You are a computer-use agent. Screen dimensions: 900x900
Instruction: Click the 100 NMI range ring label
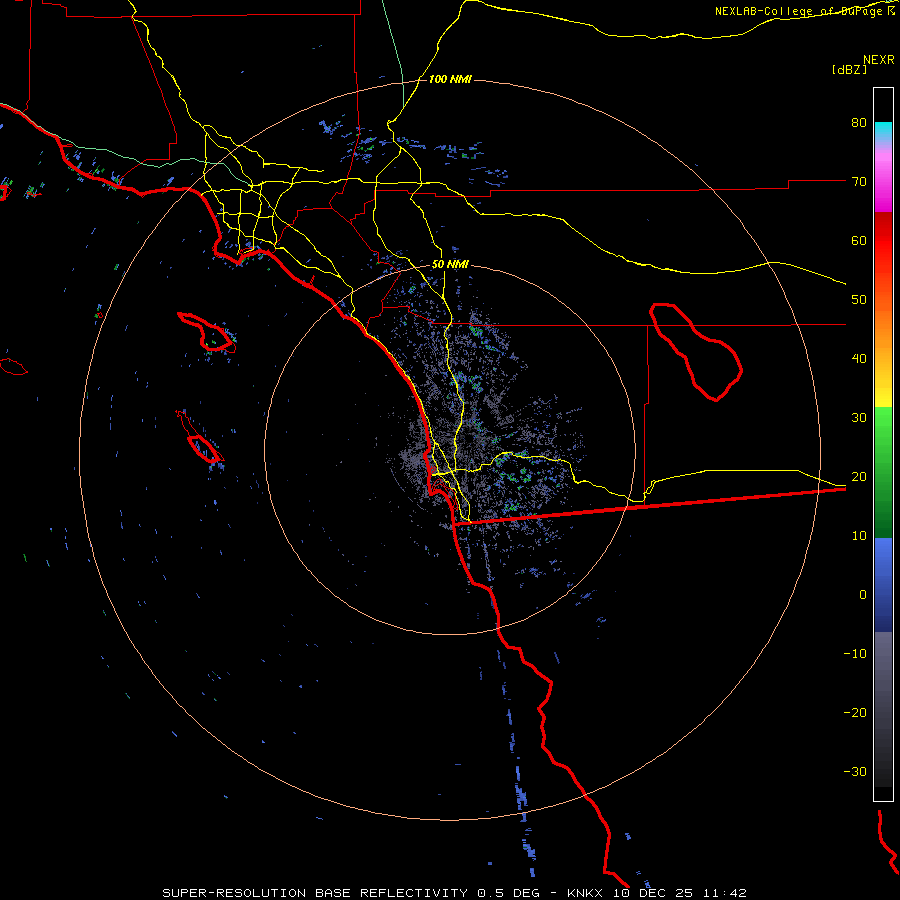(x=450, y=79)
